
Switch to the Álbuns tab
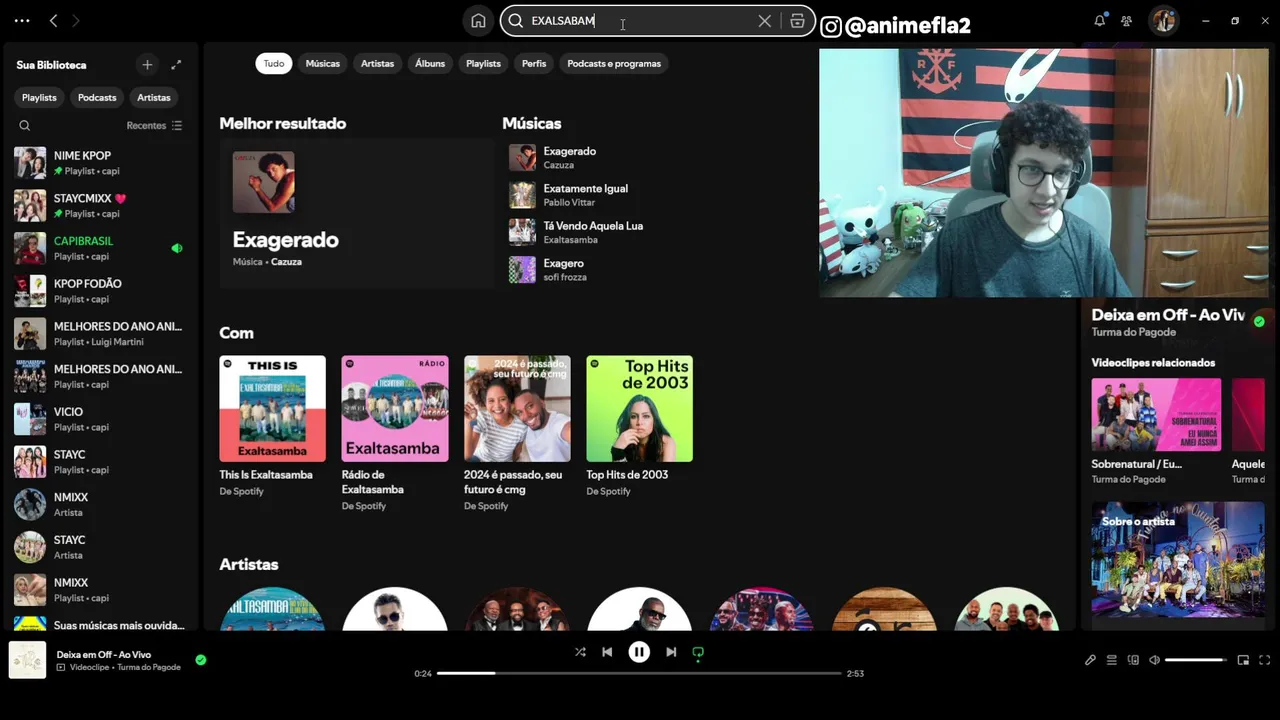tap(430, 63)
